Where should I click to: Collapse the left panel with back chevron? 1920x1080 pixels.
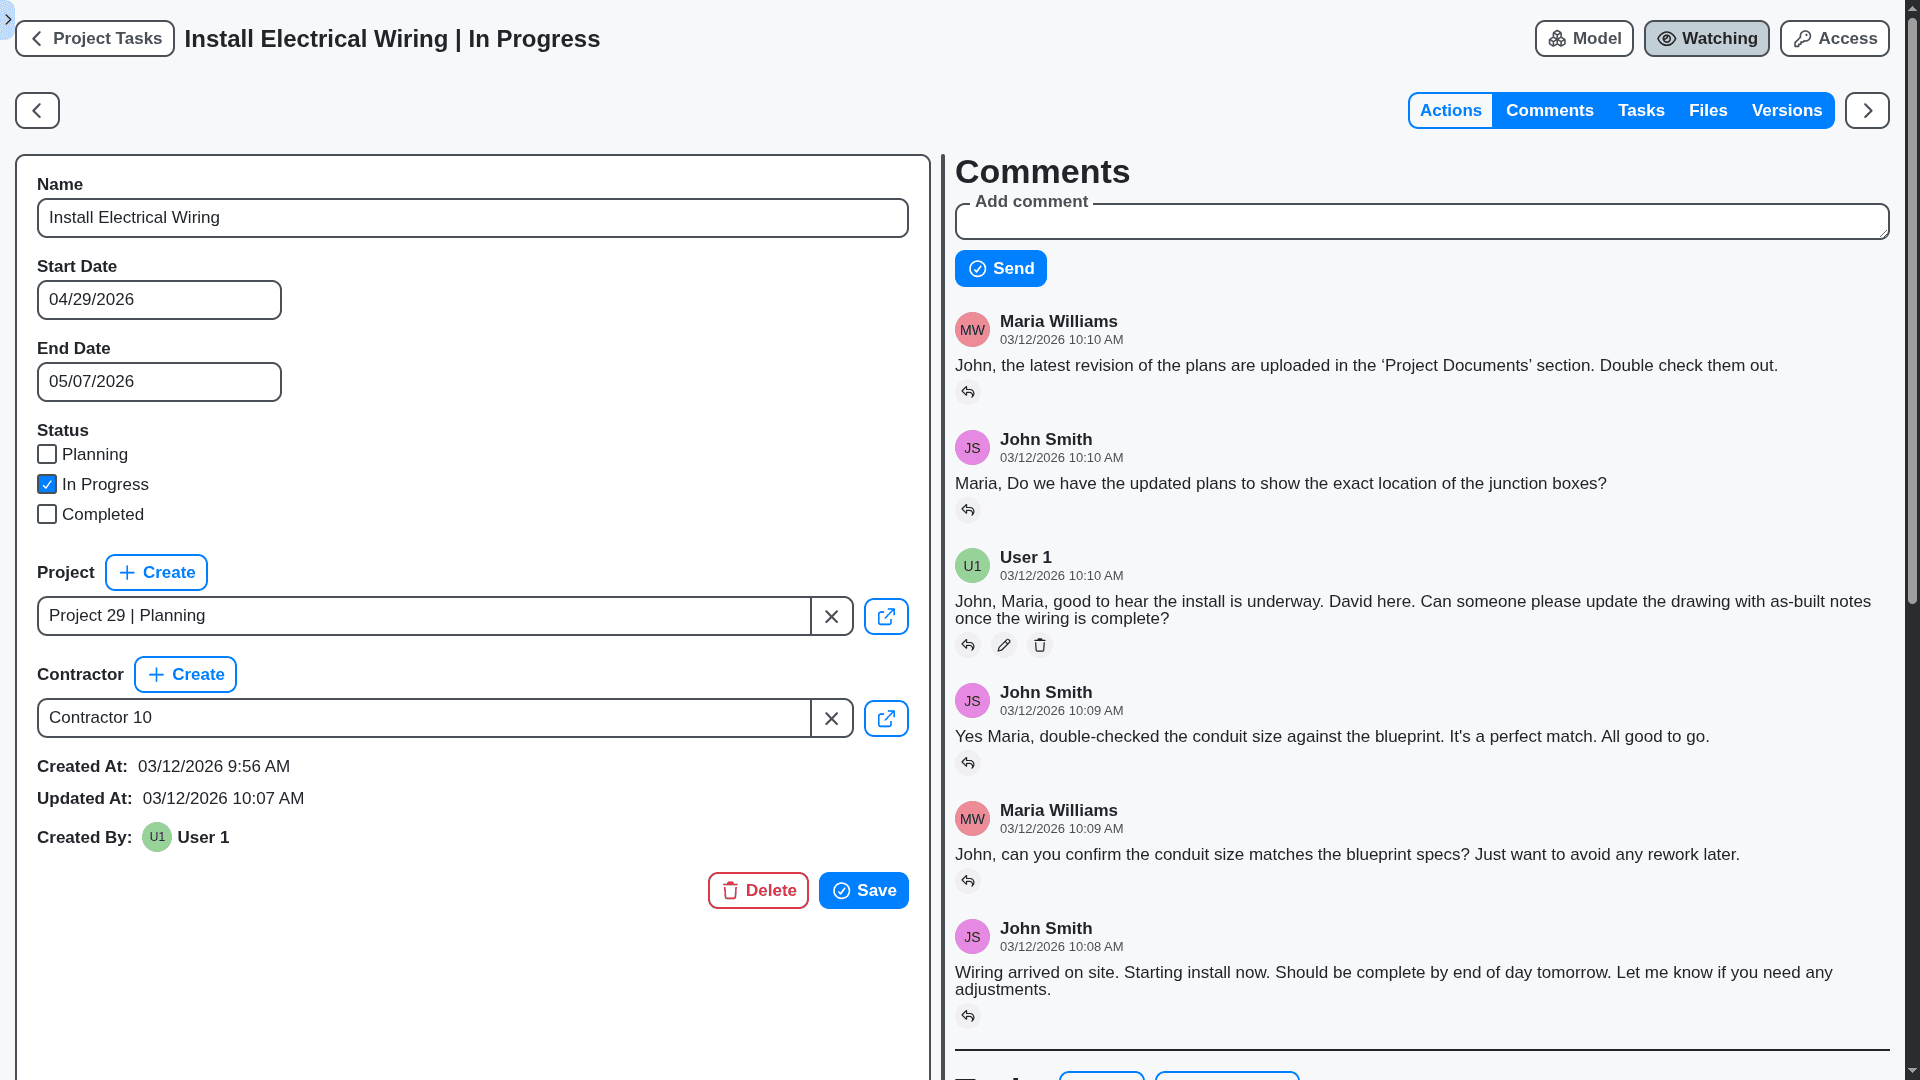[35, 110]
